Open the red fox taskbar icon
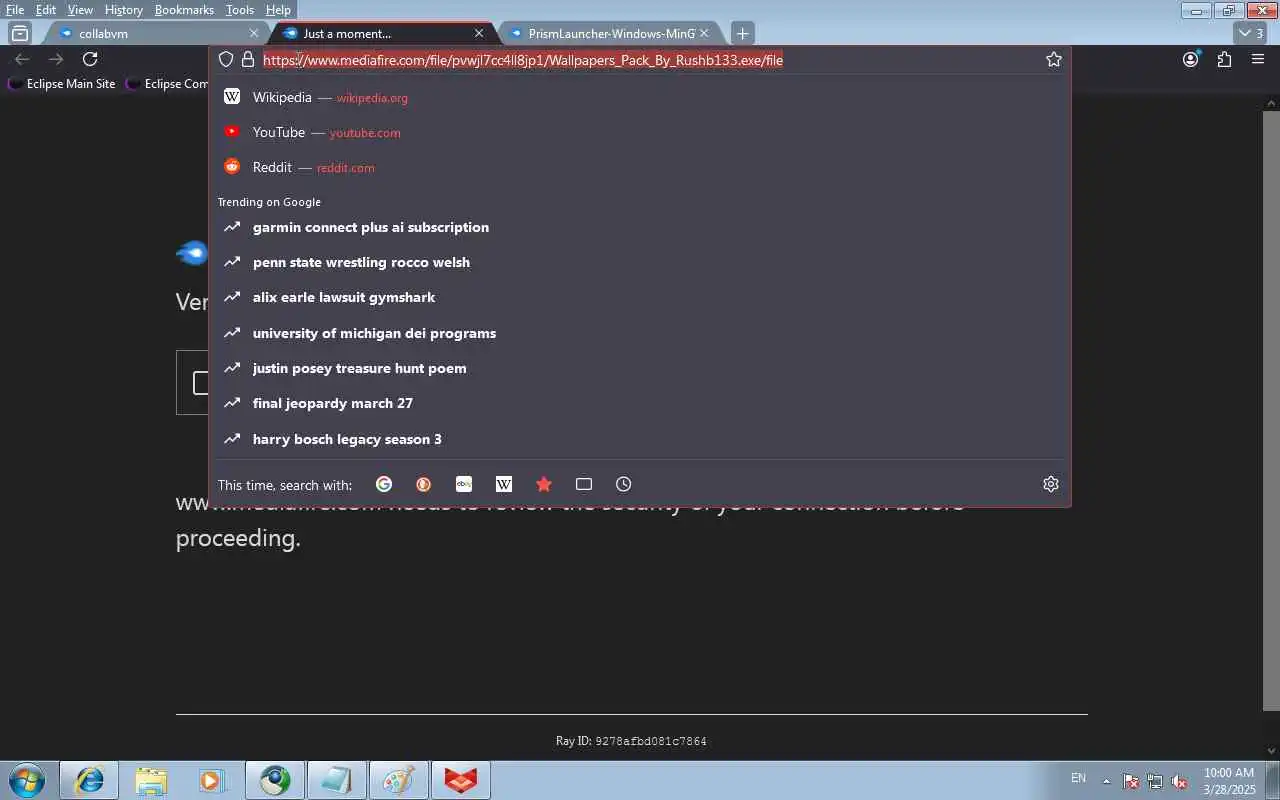Image resolution: width=1280 pixels, height=800 pixels. pos(461,780)
